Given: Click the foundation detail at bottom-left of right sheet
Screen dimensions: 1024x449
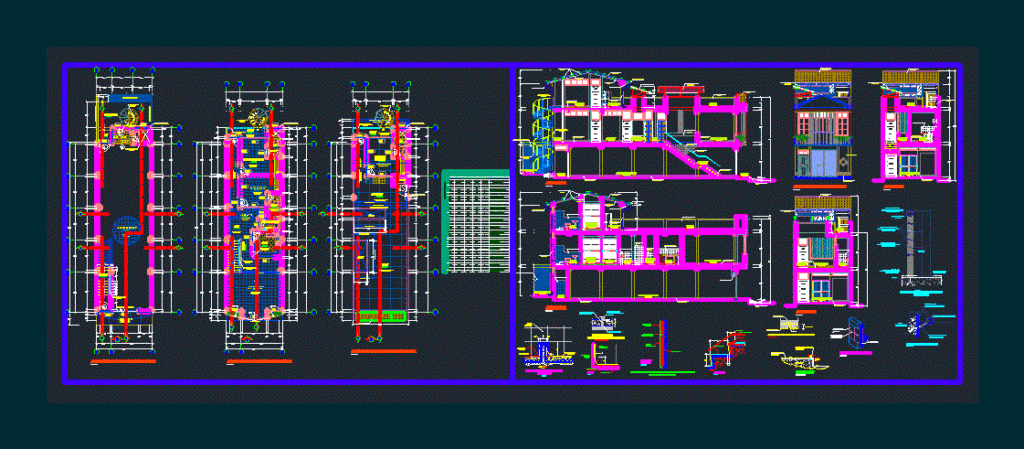Looking at the screenshot, I should [543, 349].
